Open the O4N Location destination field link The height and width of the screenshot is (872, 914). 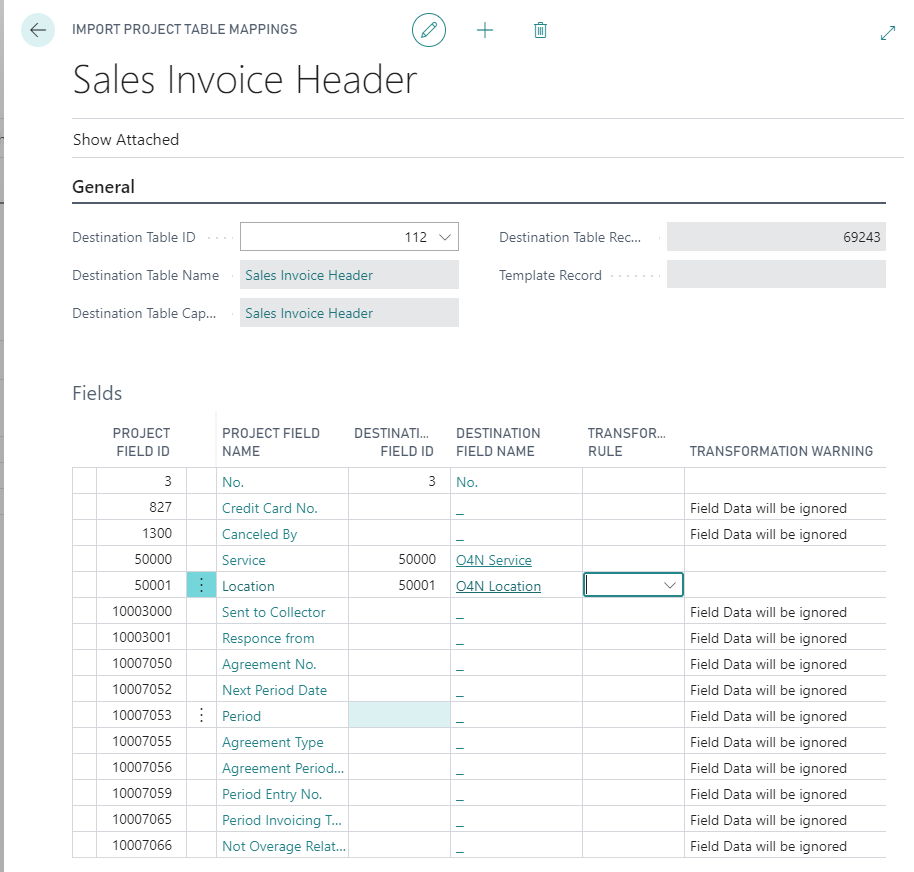[498, 586]
